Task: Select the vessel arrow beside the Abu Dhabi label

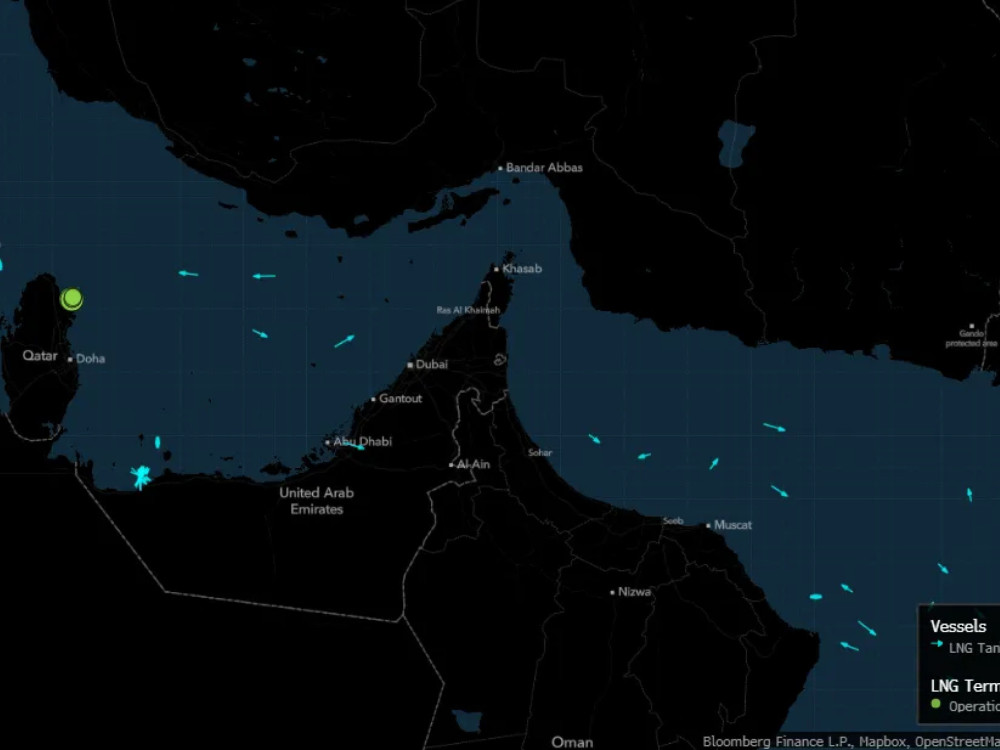Action: [357, 446]
